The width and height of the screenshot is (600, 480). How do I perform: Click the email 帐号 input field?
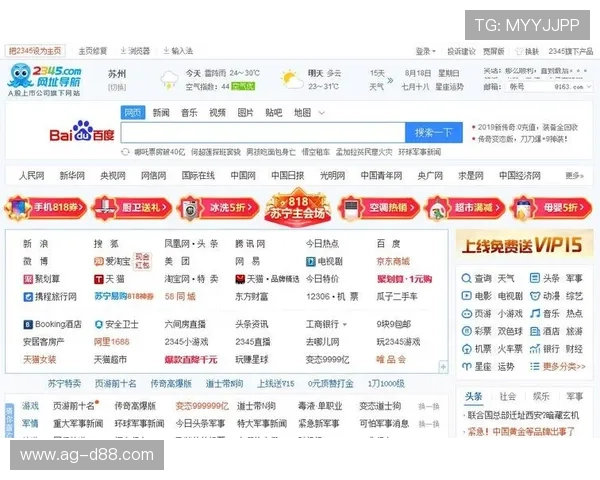(530, 87)
